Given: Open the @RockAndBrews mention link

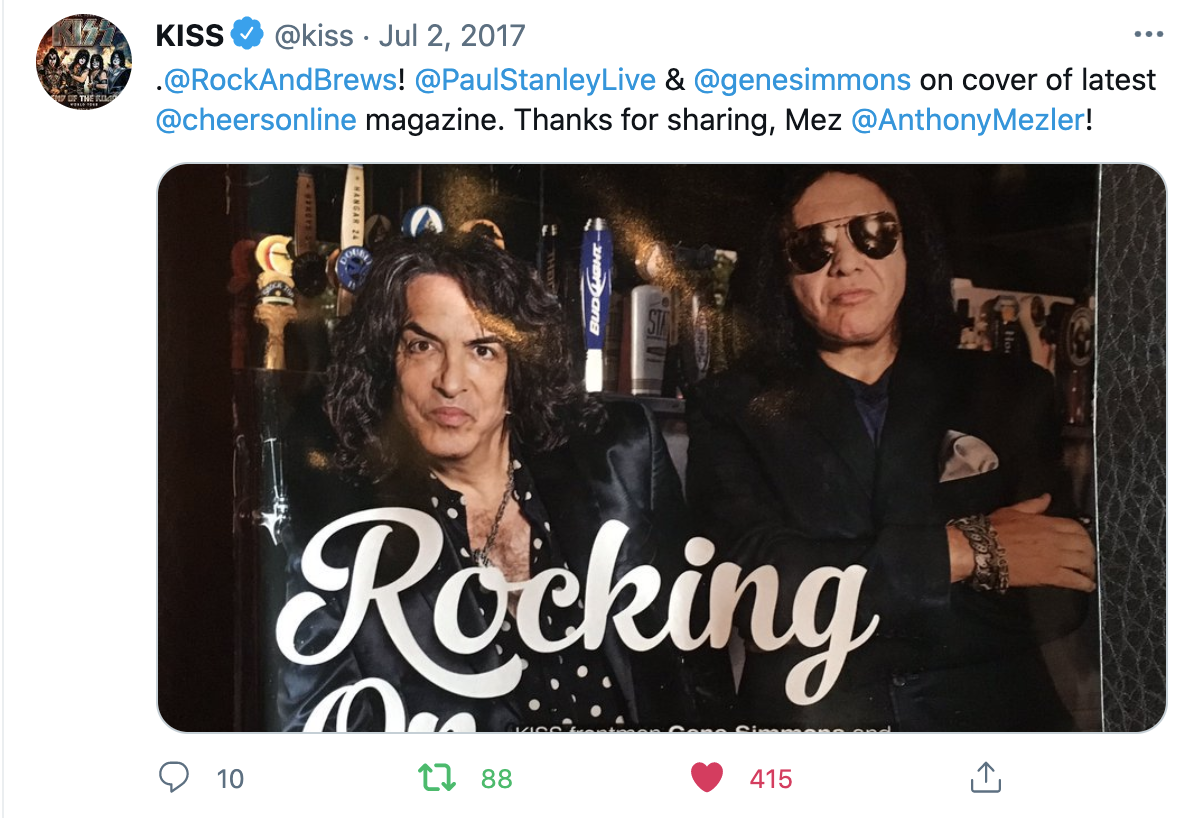Looking at the screenshot, I should (281, 79).
